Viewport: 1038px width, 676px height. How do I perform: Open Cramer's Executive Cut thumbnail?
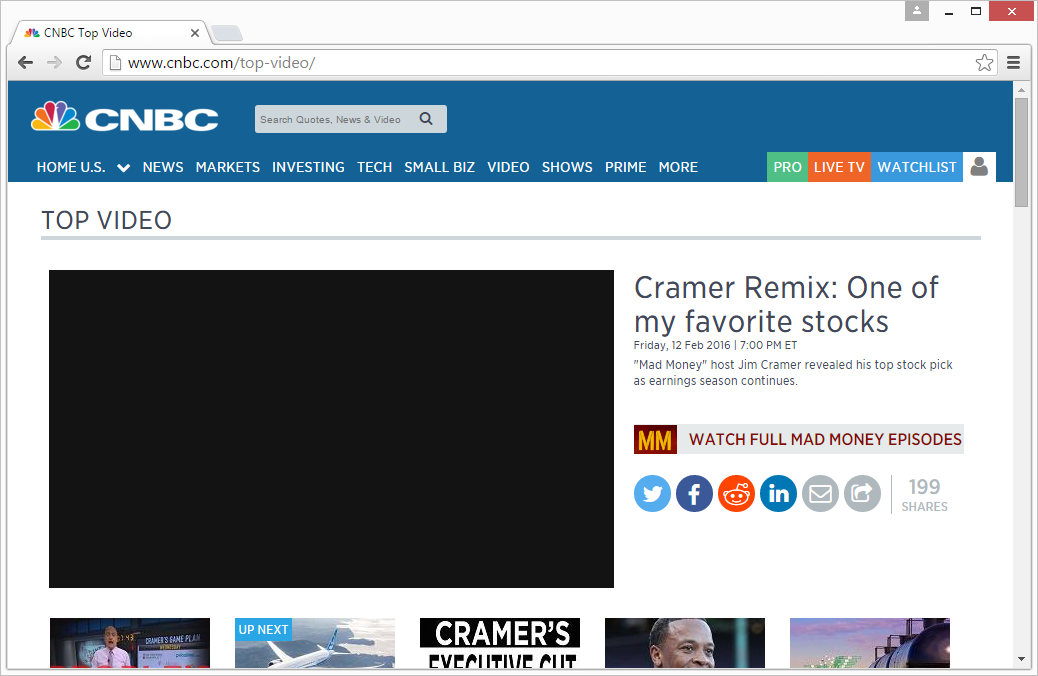coord(500,643)
